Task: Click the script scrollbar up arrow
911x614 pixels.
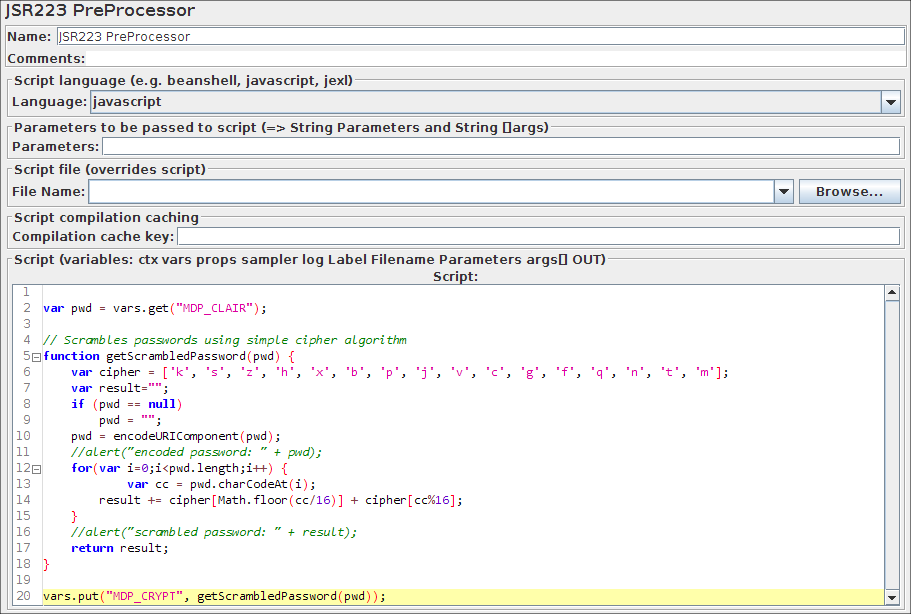Action: pos(891,292)
